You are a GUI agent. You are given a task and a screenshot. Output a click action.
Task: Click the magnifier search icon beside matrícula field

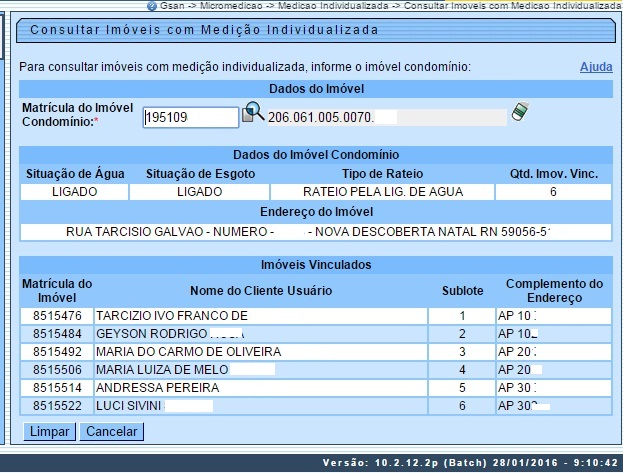point(254,116)
